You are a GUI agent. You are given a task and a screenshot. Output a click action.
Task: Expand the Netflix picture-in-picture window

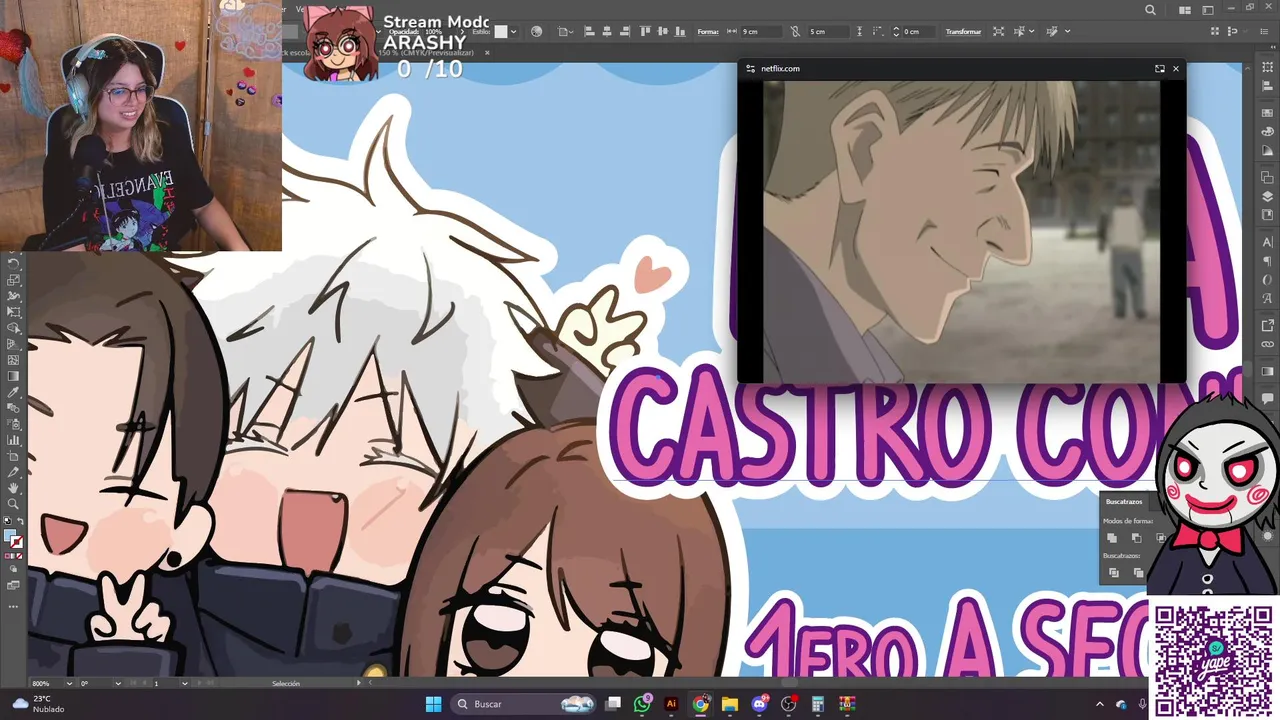tap(1159, 68)
